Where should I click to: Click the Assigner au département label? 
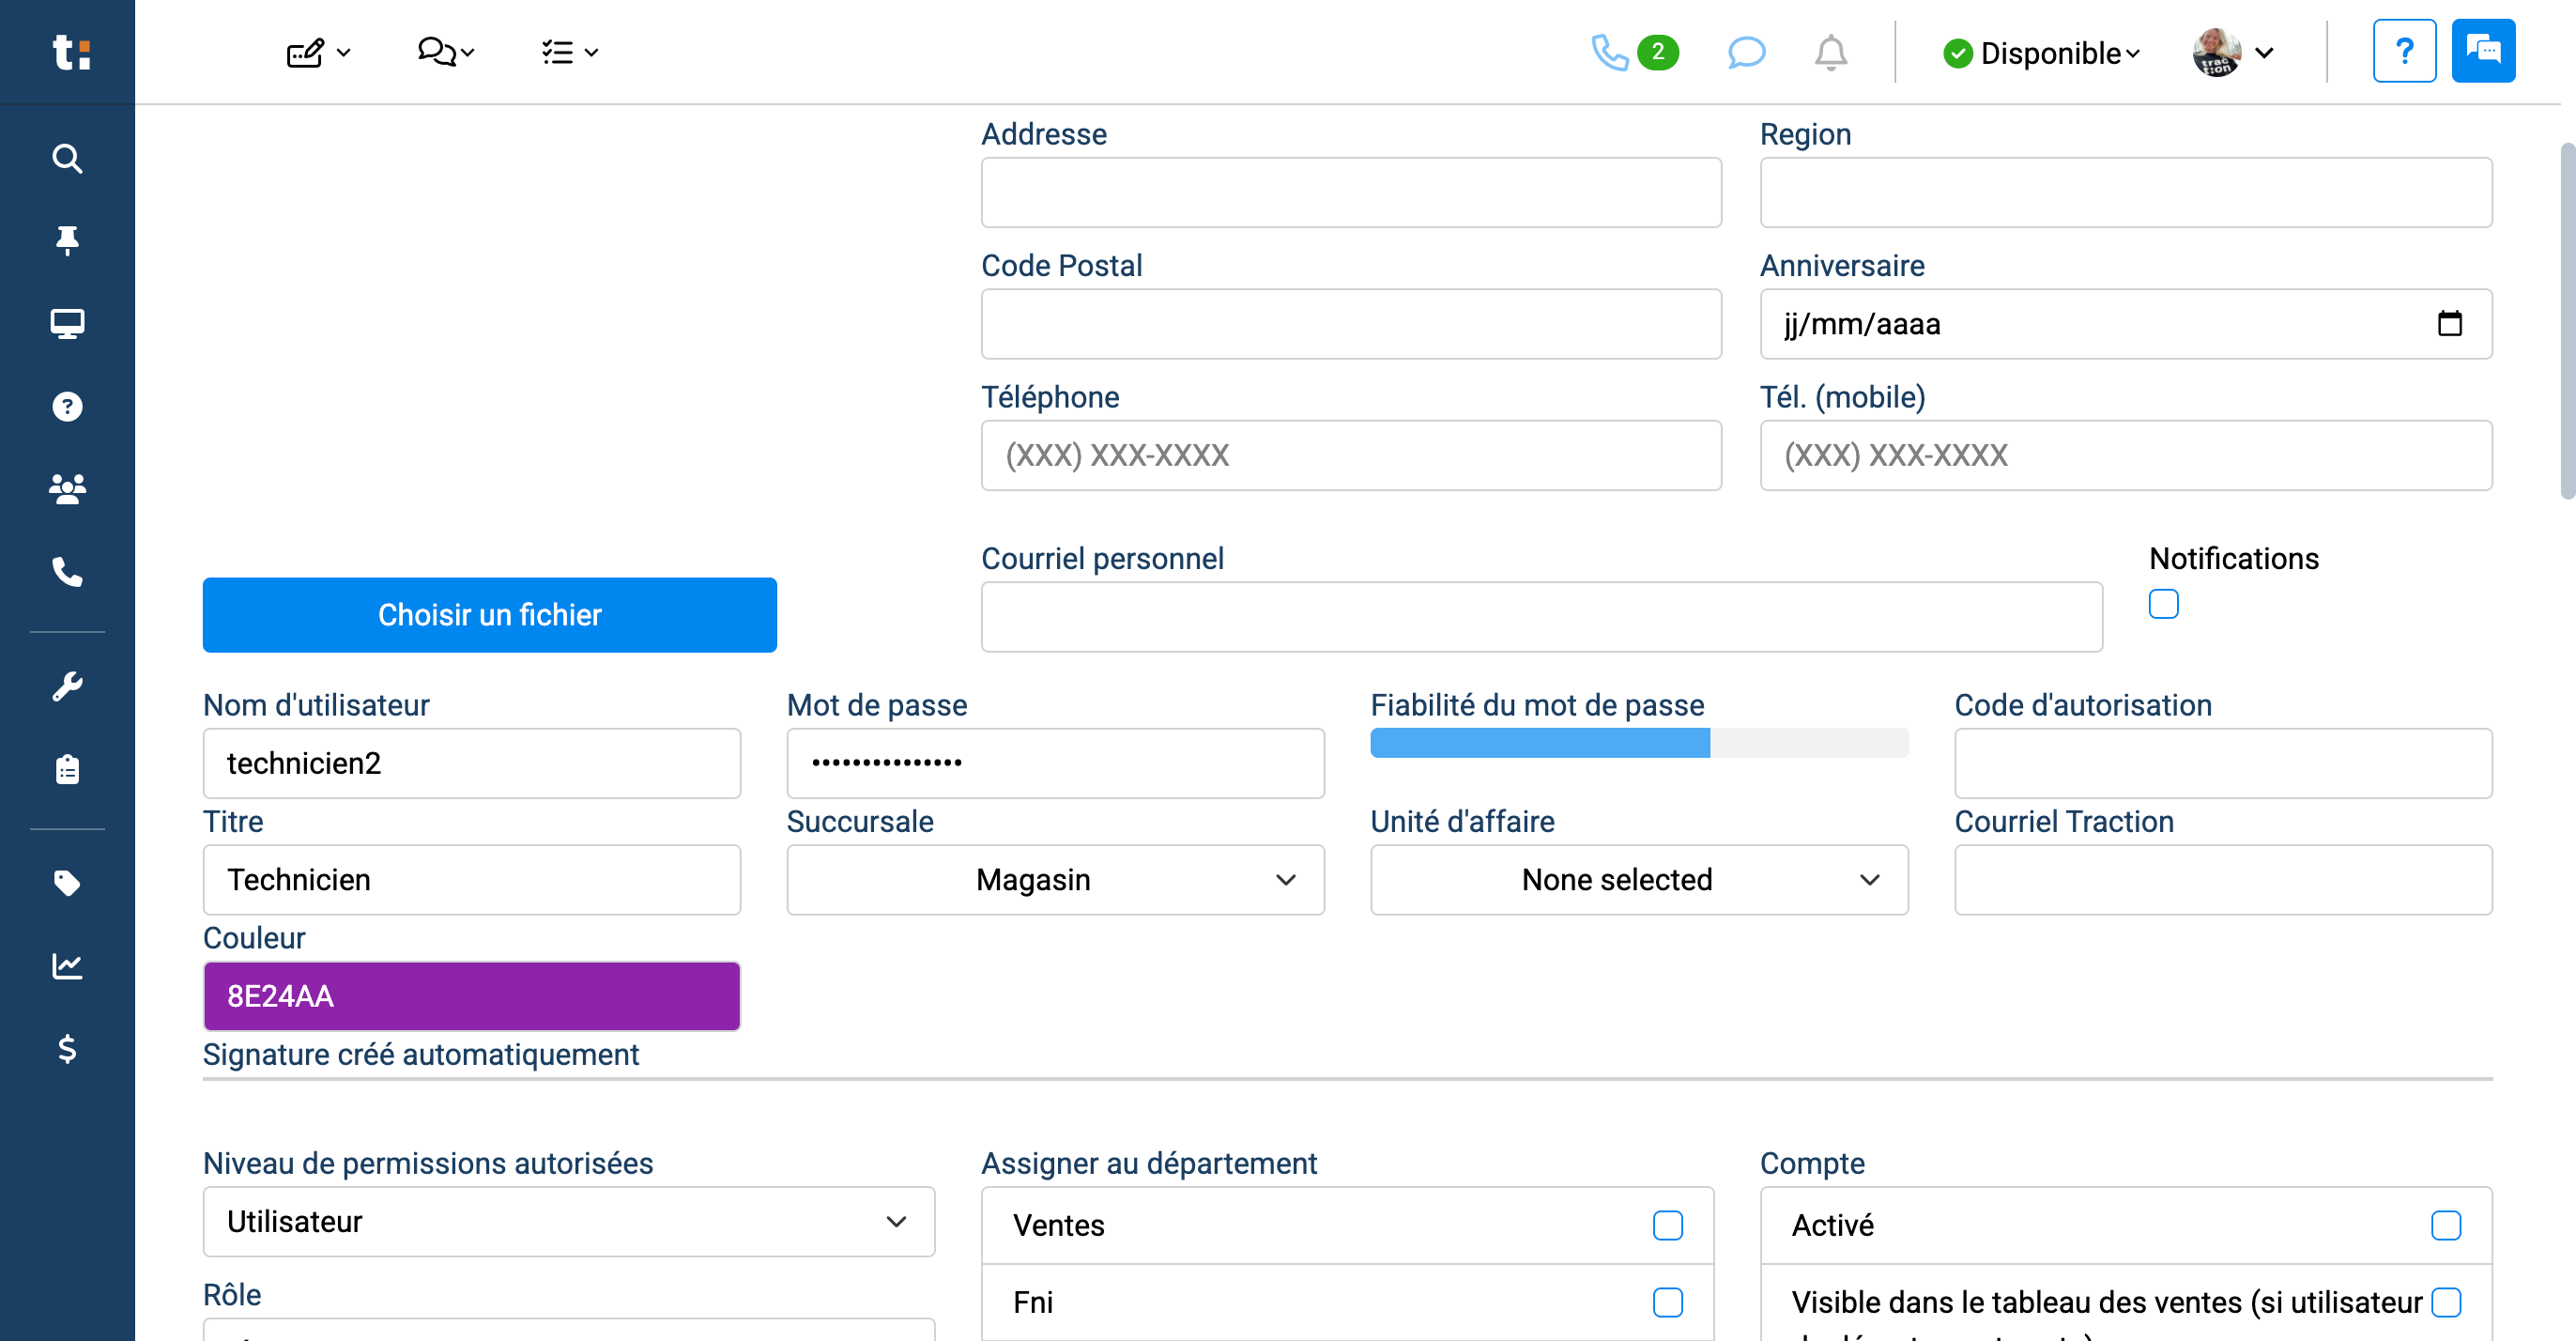(1149, 1163)
